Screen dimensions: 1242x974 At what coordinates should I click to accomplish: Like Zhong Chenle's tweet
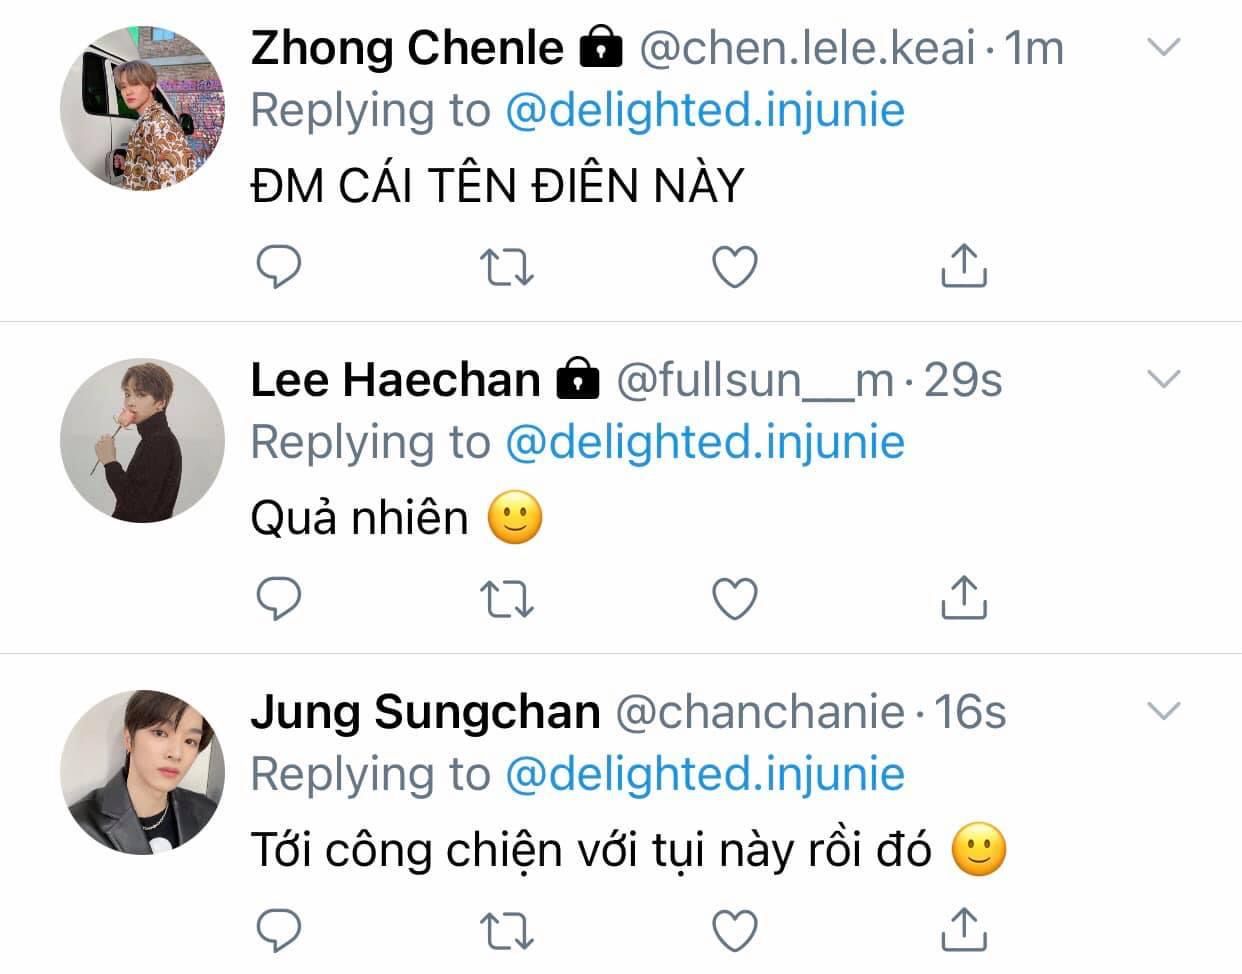click(x=735, y=266)
